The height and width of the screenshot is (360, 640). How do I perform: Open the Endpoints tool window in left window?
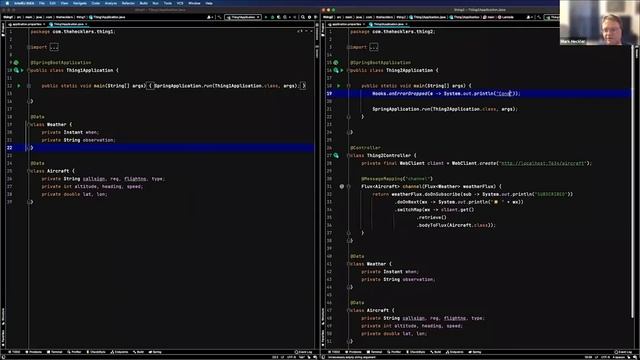[120, 352]
